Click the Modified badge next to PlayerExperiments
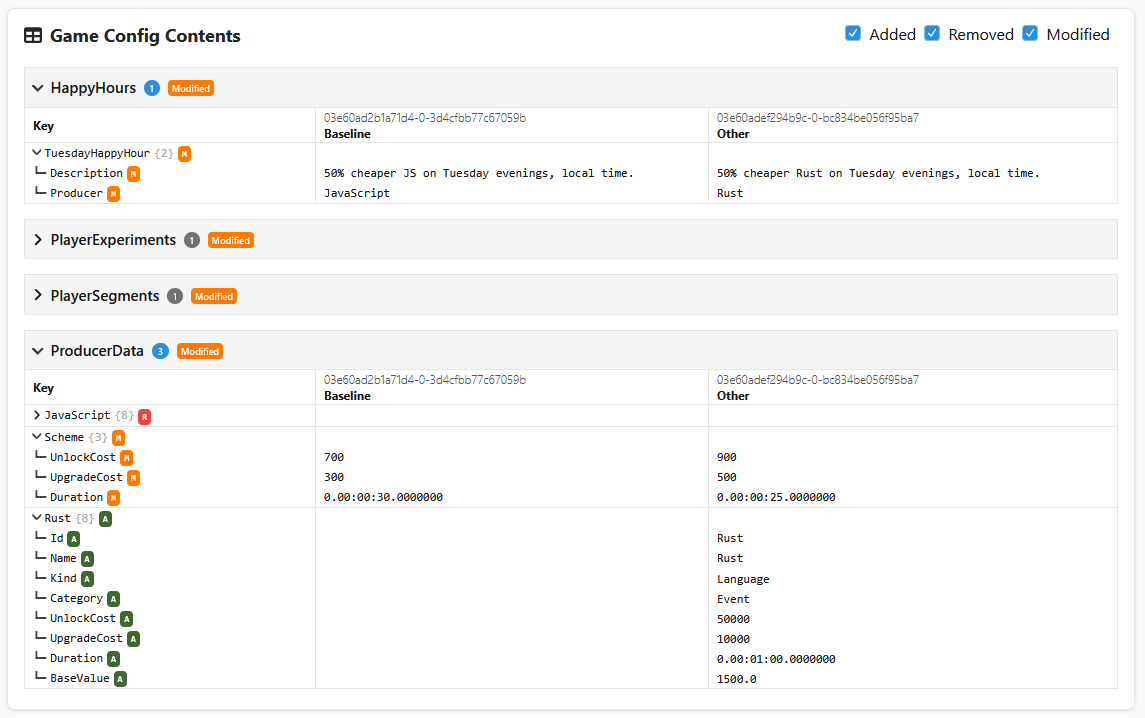1145x718 pixels. 231,240
